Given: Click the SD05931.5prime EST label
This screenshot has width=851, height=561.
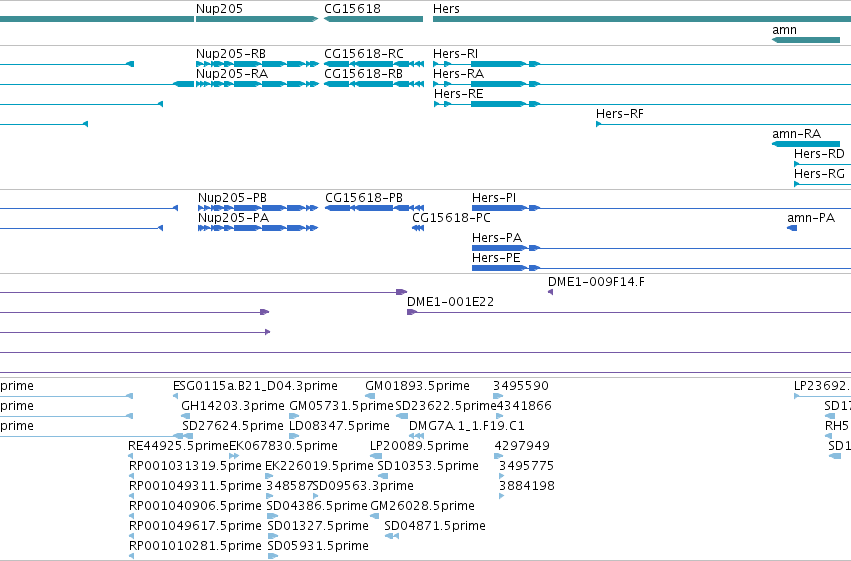Looking at the screenshot, I should coord(318,546).
